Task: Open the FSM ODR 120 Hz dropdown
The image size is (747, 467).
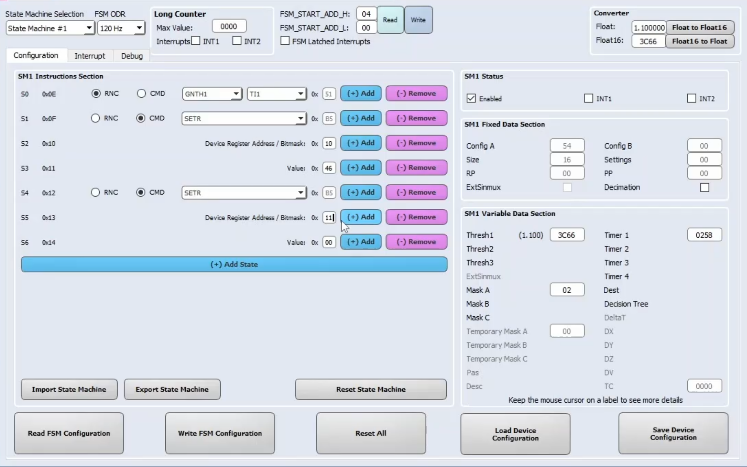Action: click(121, 29)
